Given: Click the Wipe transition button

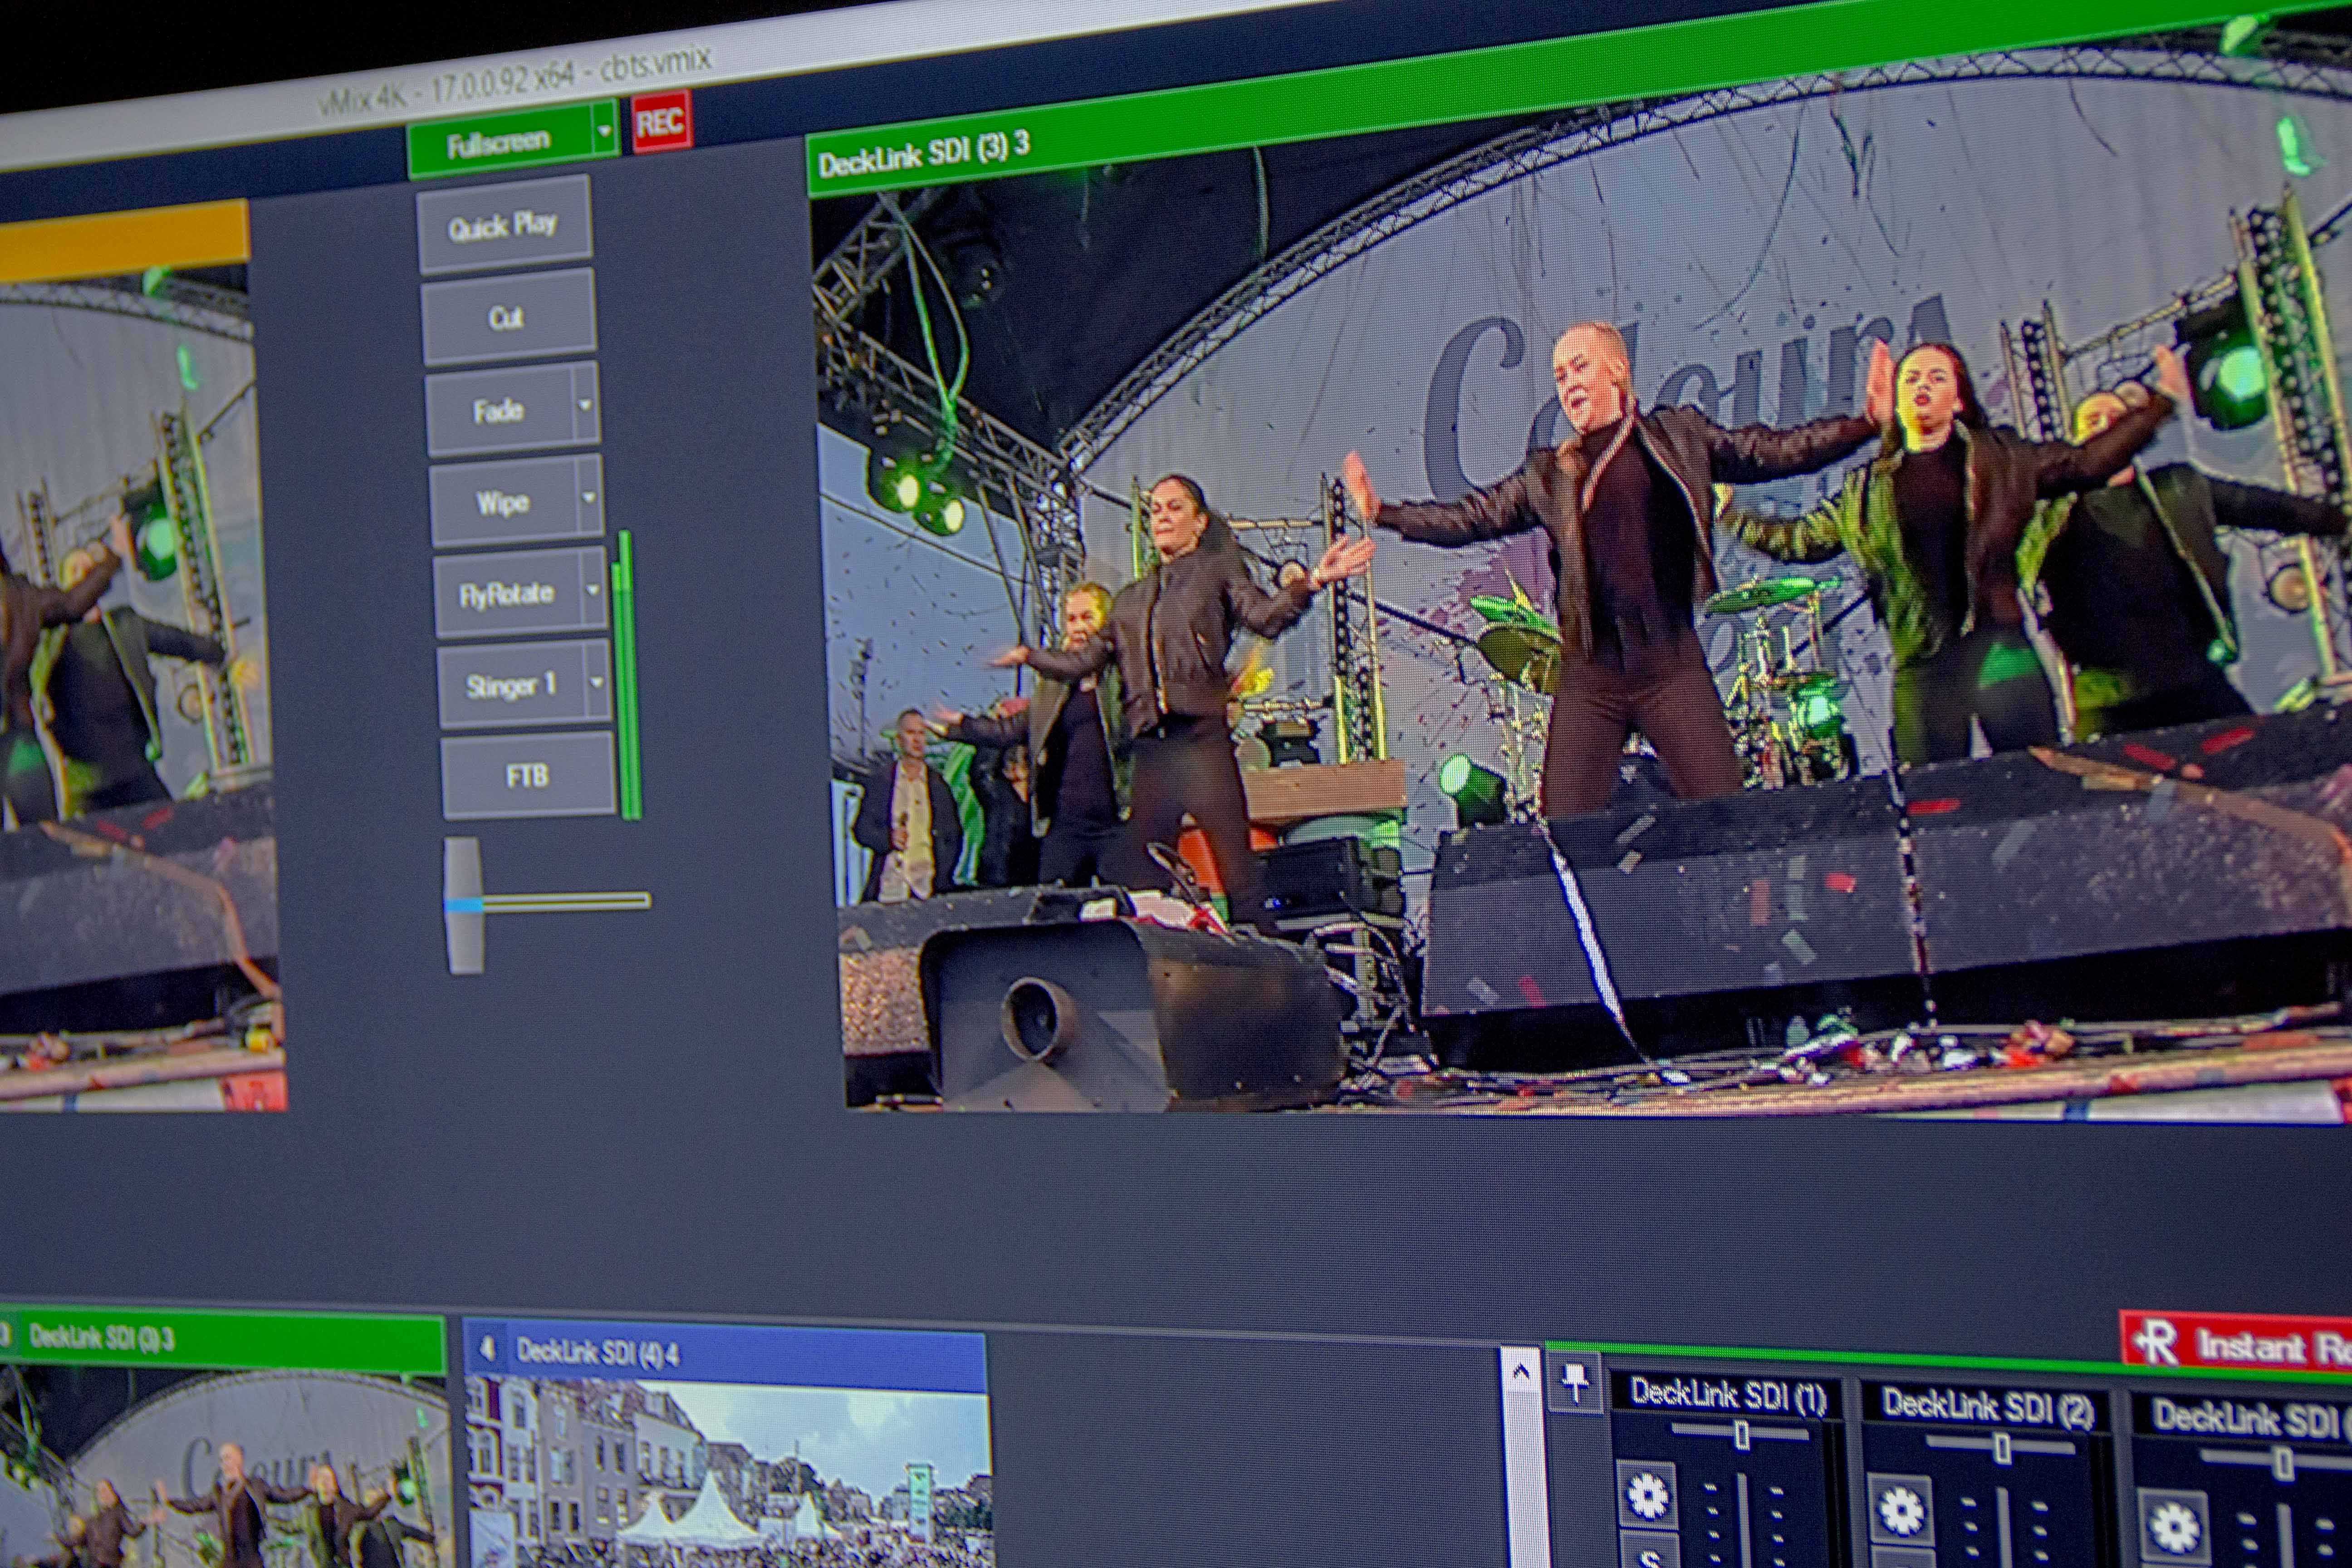Looking at the screenshot, I should pyautogui.click(x=503, y=502).
